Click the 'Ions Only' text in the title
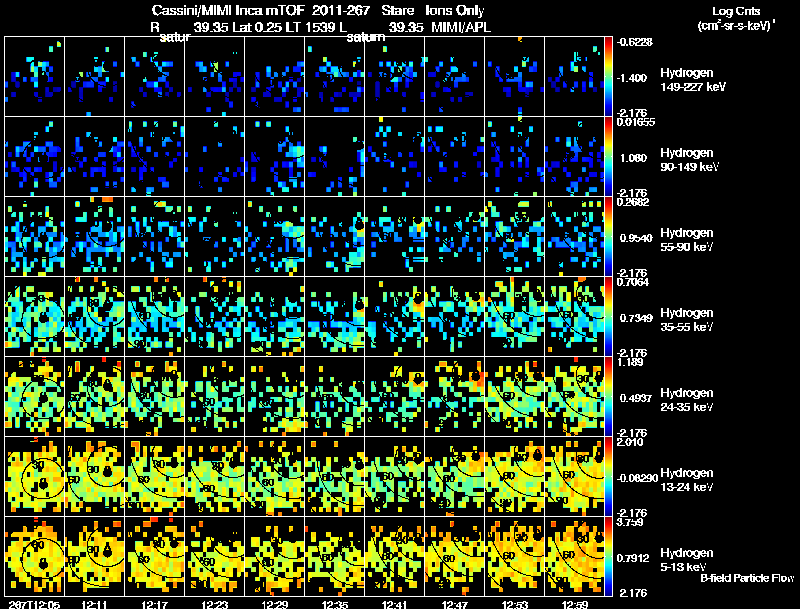 pyautogui.click(x=455, y=10)
